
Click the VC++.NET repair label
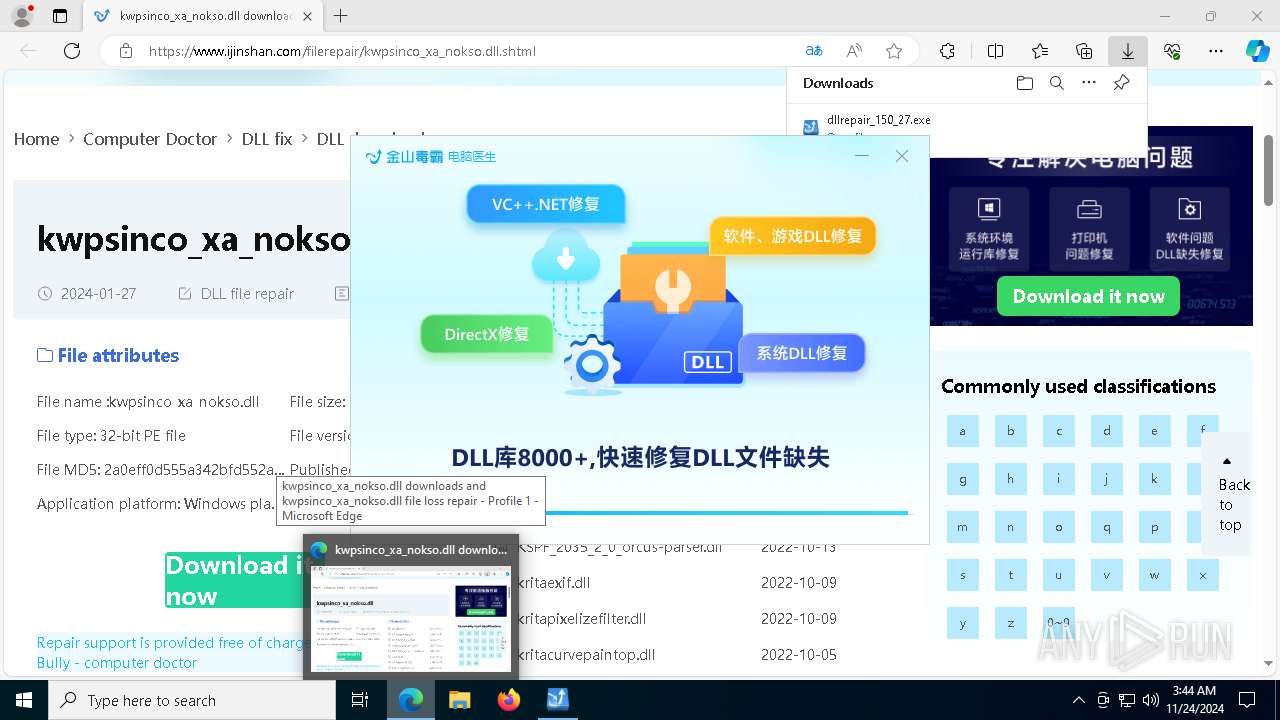546,204
